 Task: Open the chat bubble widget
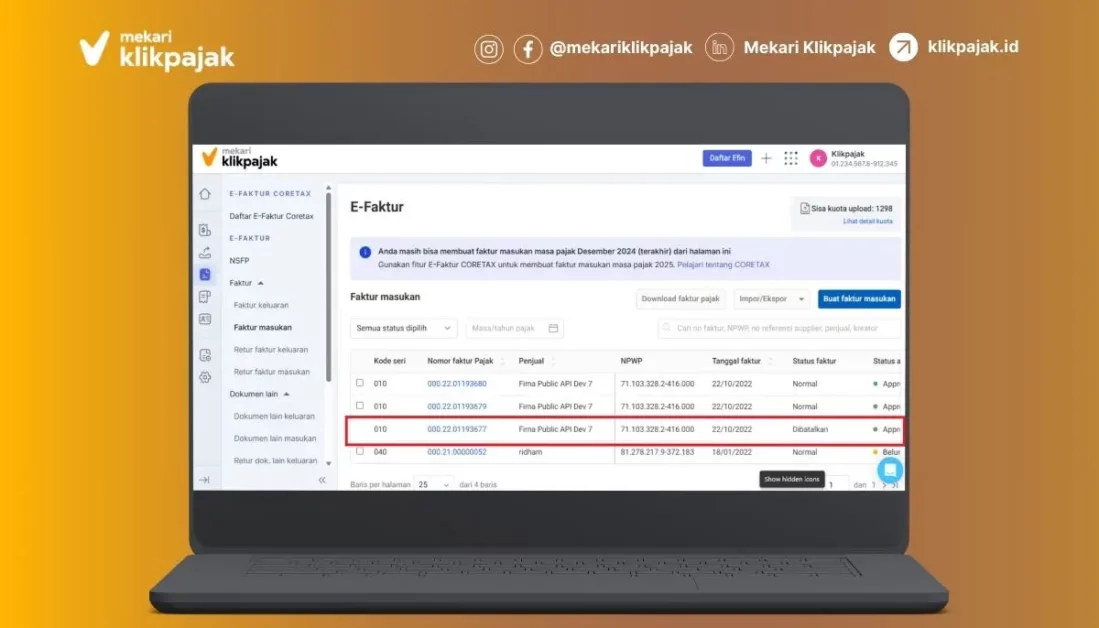tap(889, 470)
